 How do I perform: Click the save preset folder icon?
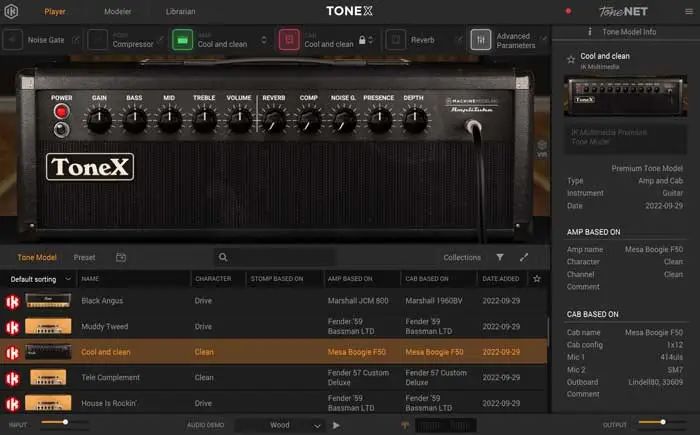coord(121,257)
